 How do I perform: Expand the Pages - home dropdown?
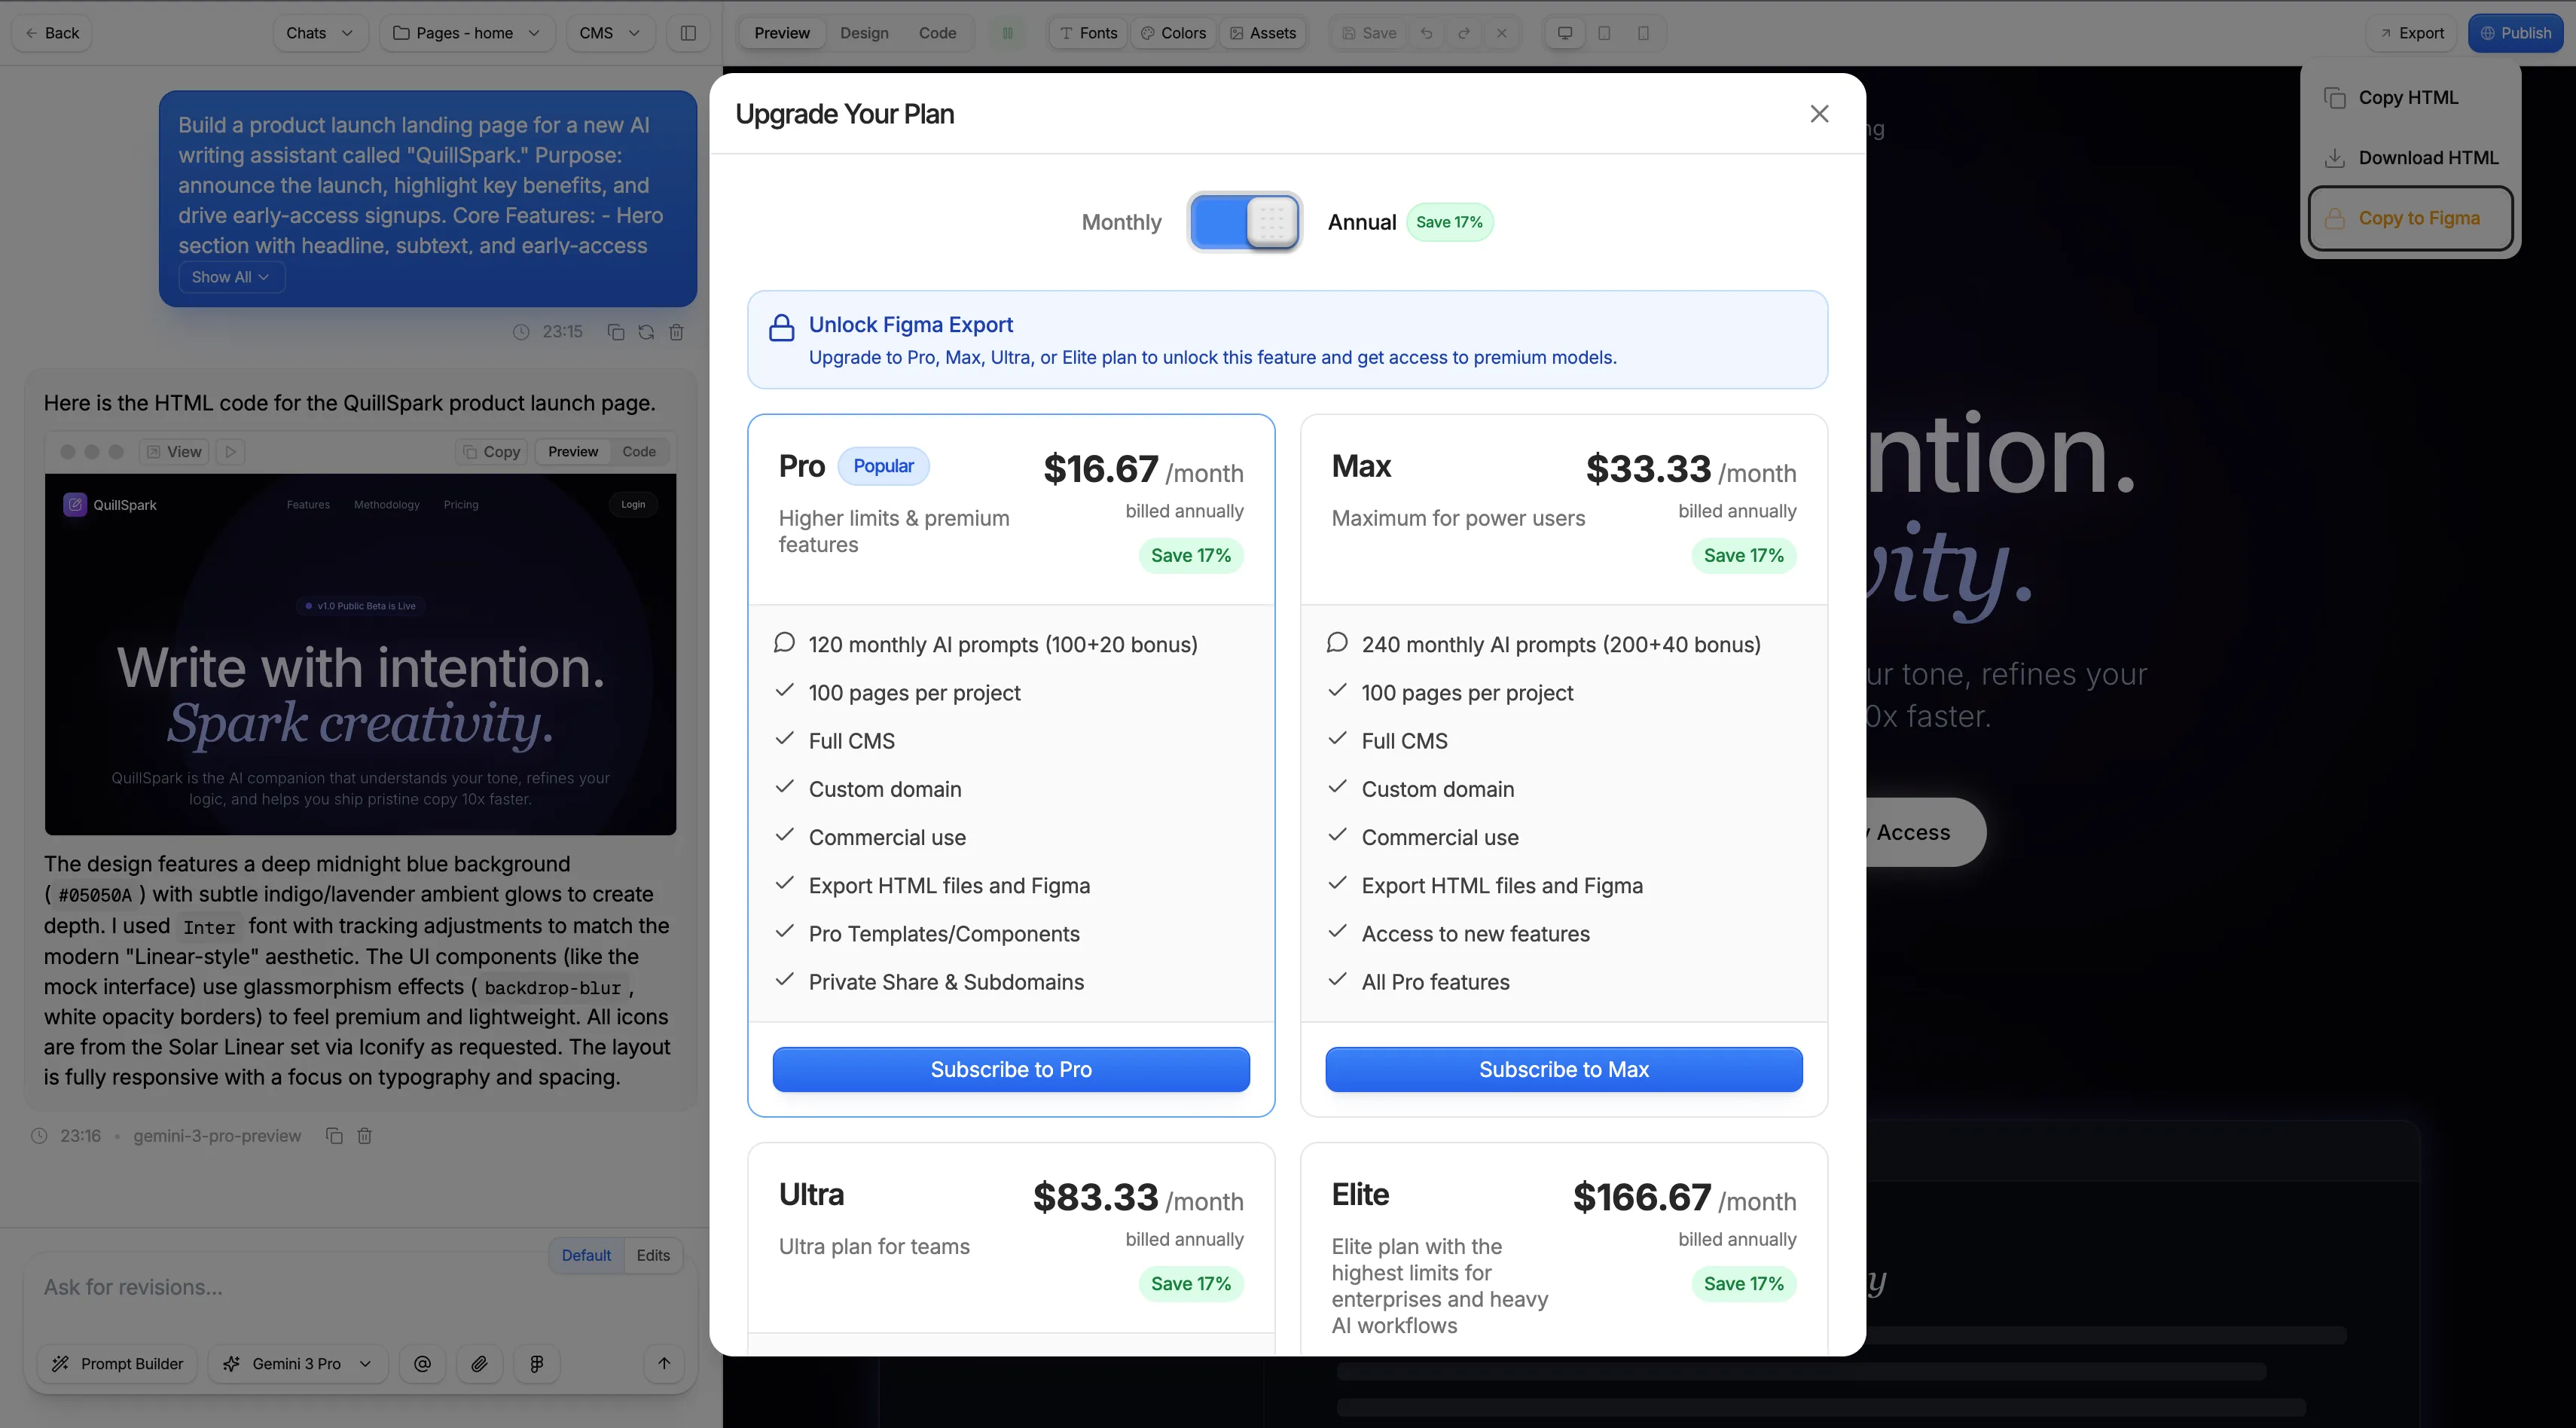pyautogui.click(x=466, y=33)
